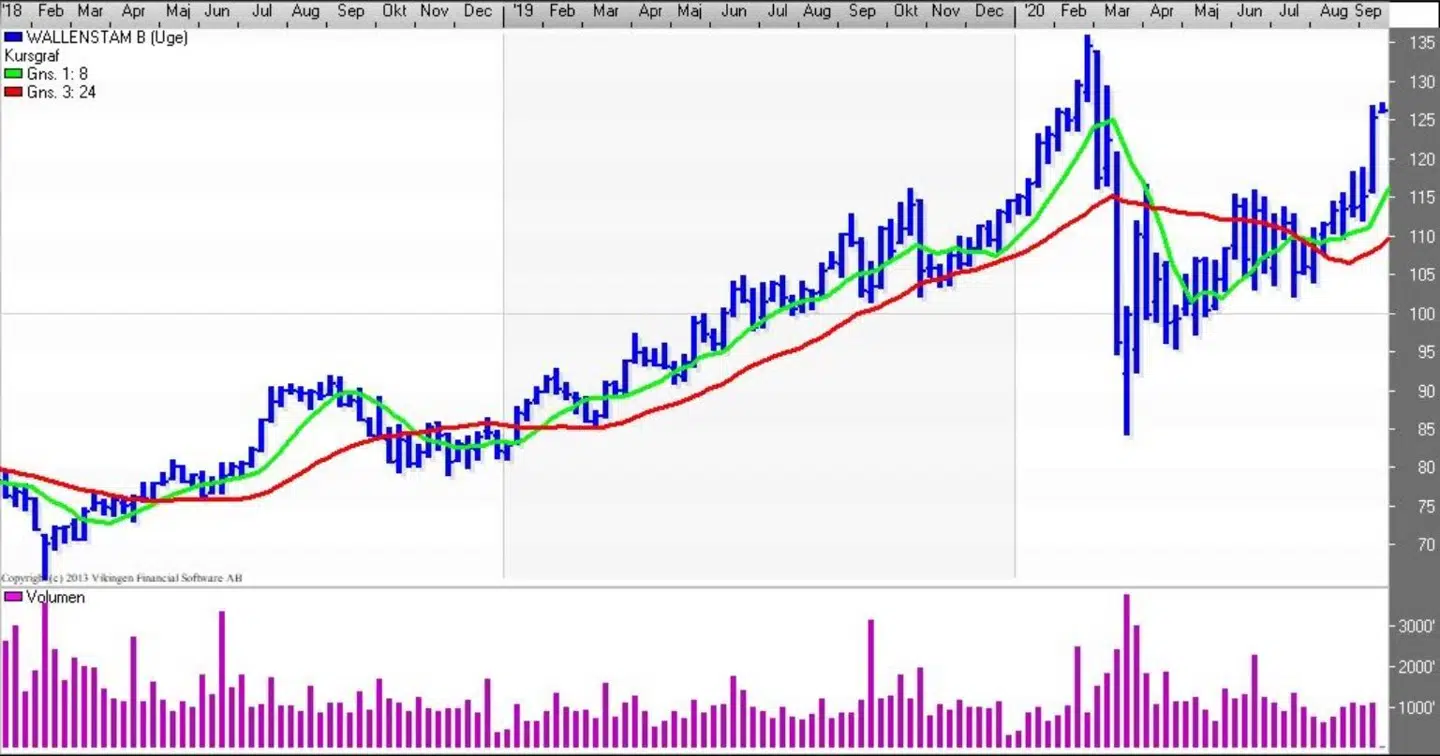Click the 70 price level on the axis

1422,545
